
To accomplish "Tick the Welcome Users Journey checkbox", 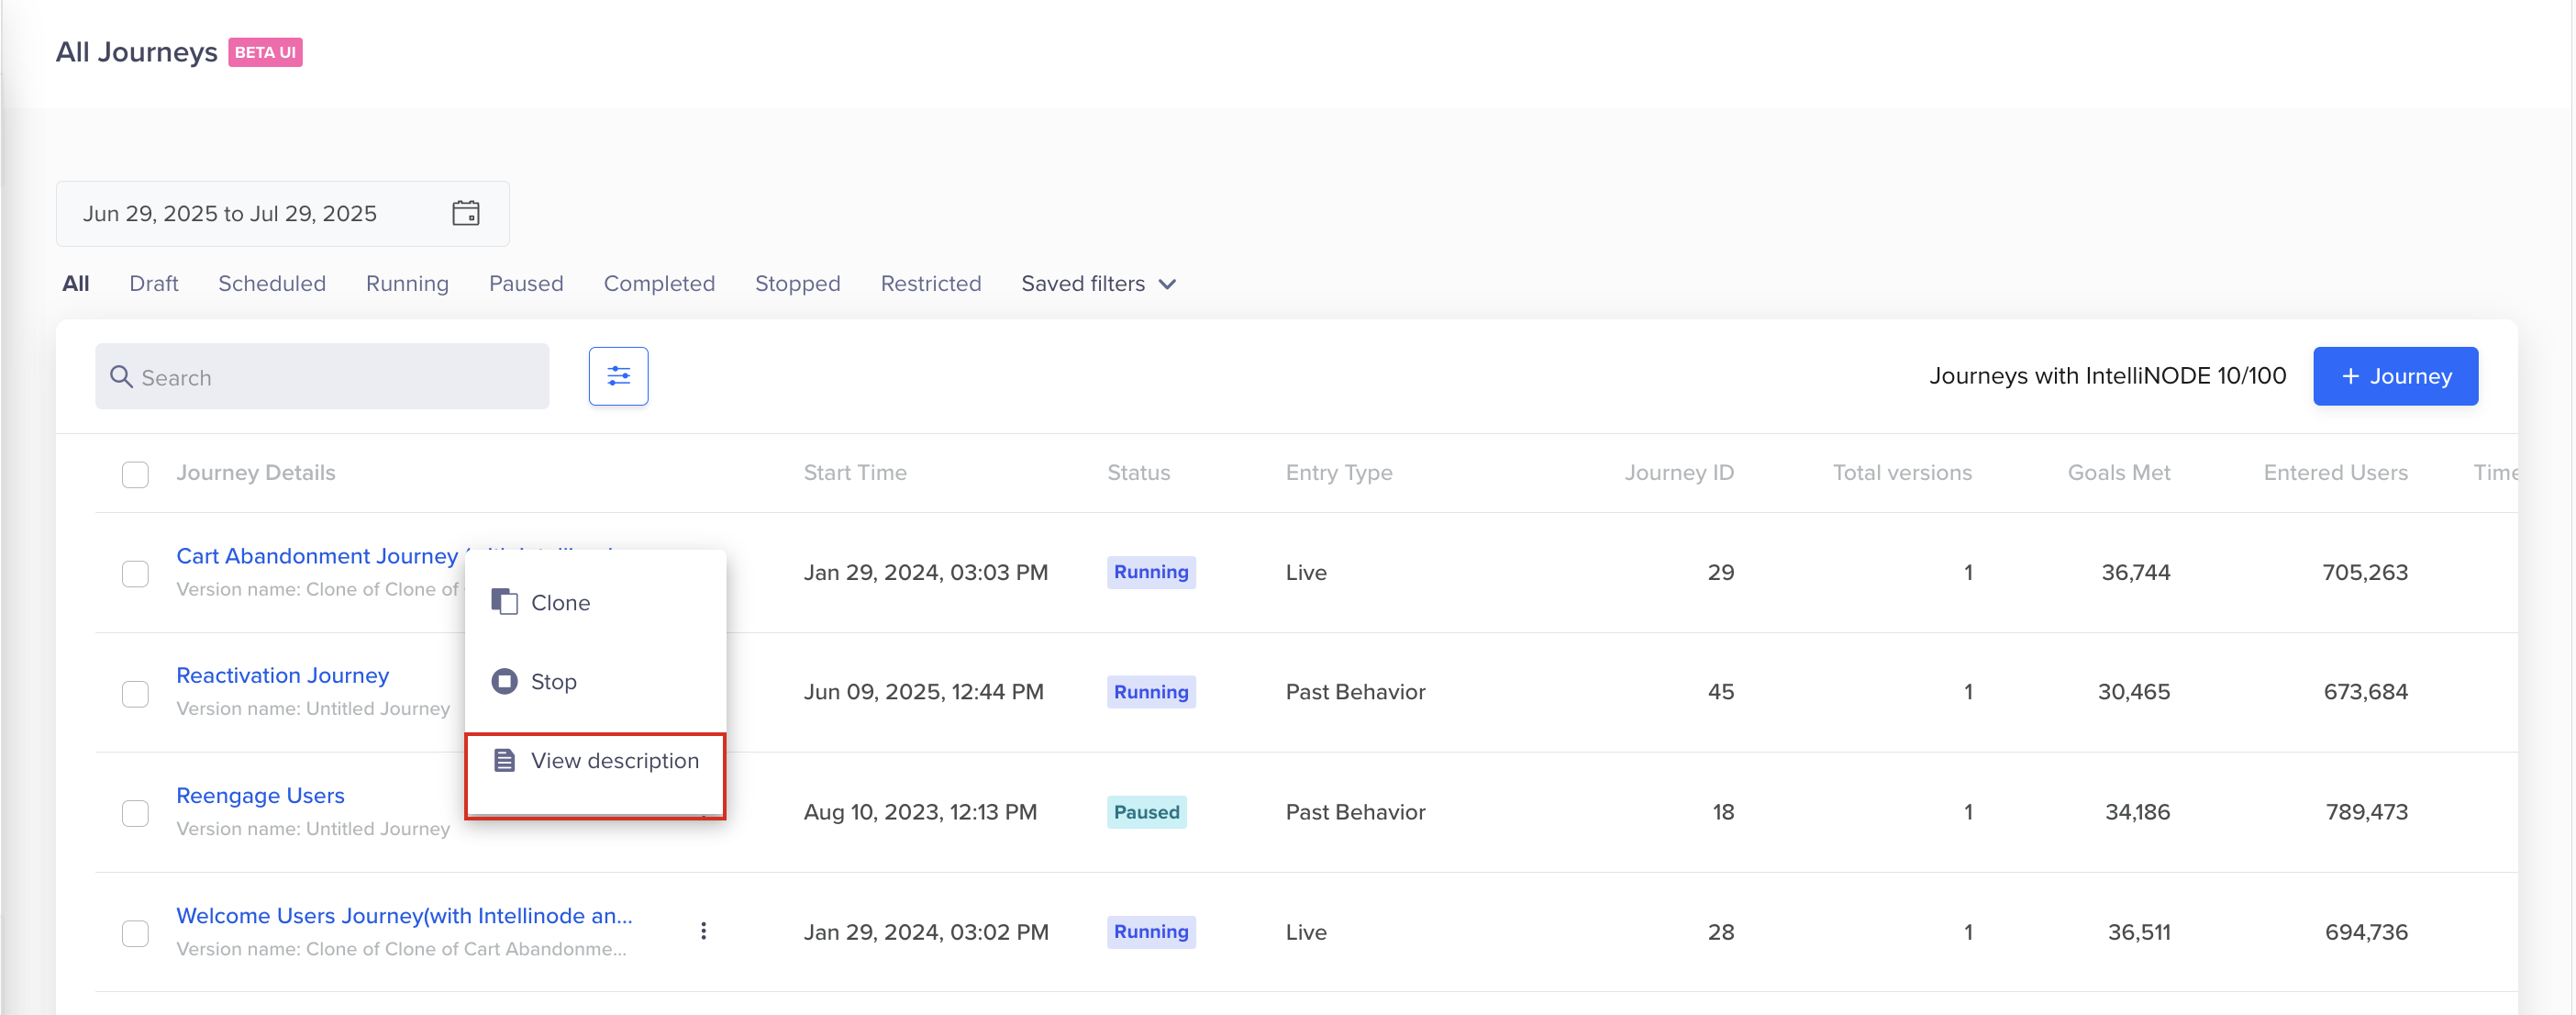I will pyautogui.click(x=135, y=933).
